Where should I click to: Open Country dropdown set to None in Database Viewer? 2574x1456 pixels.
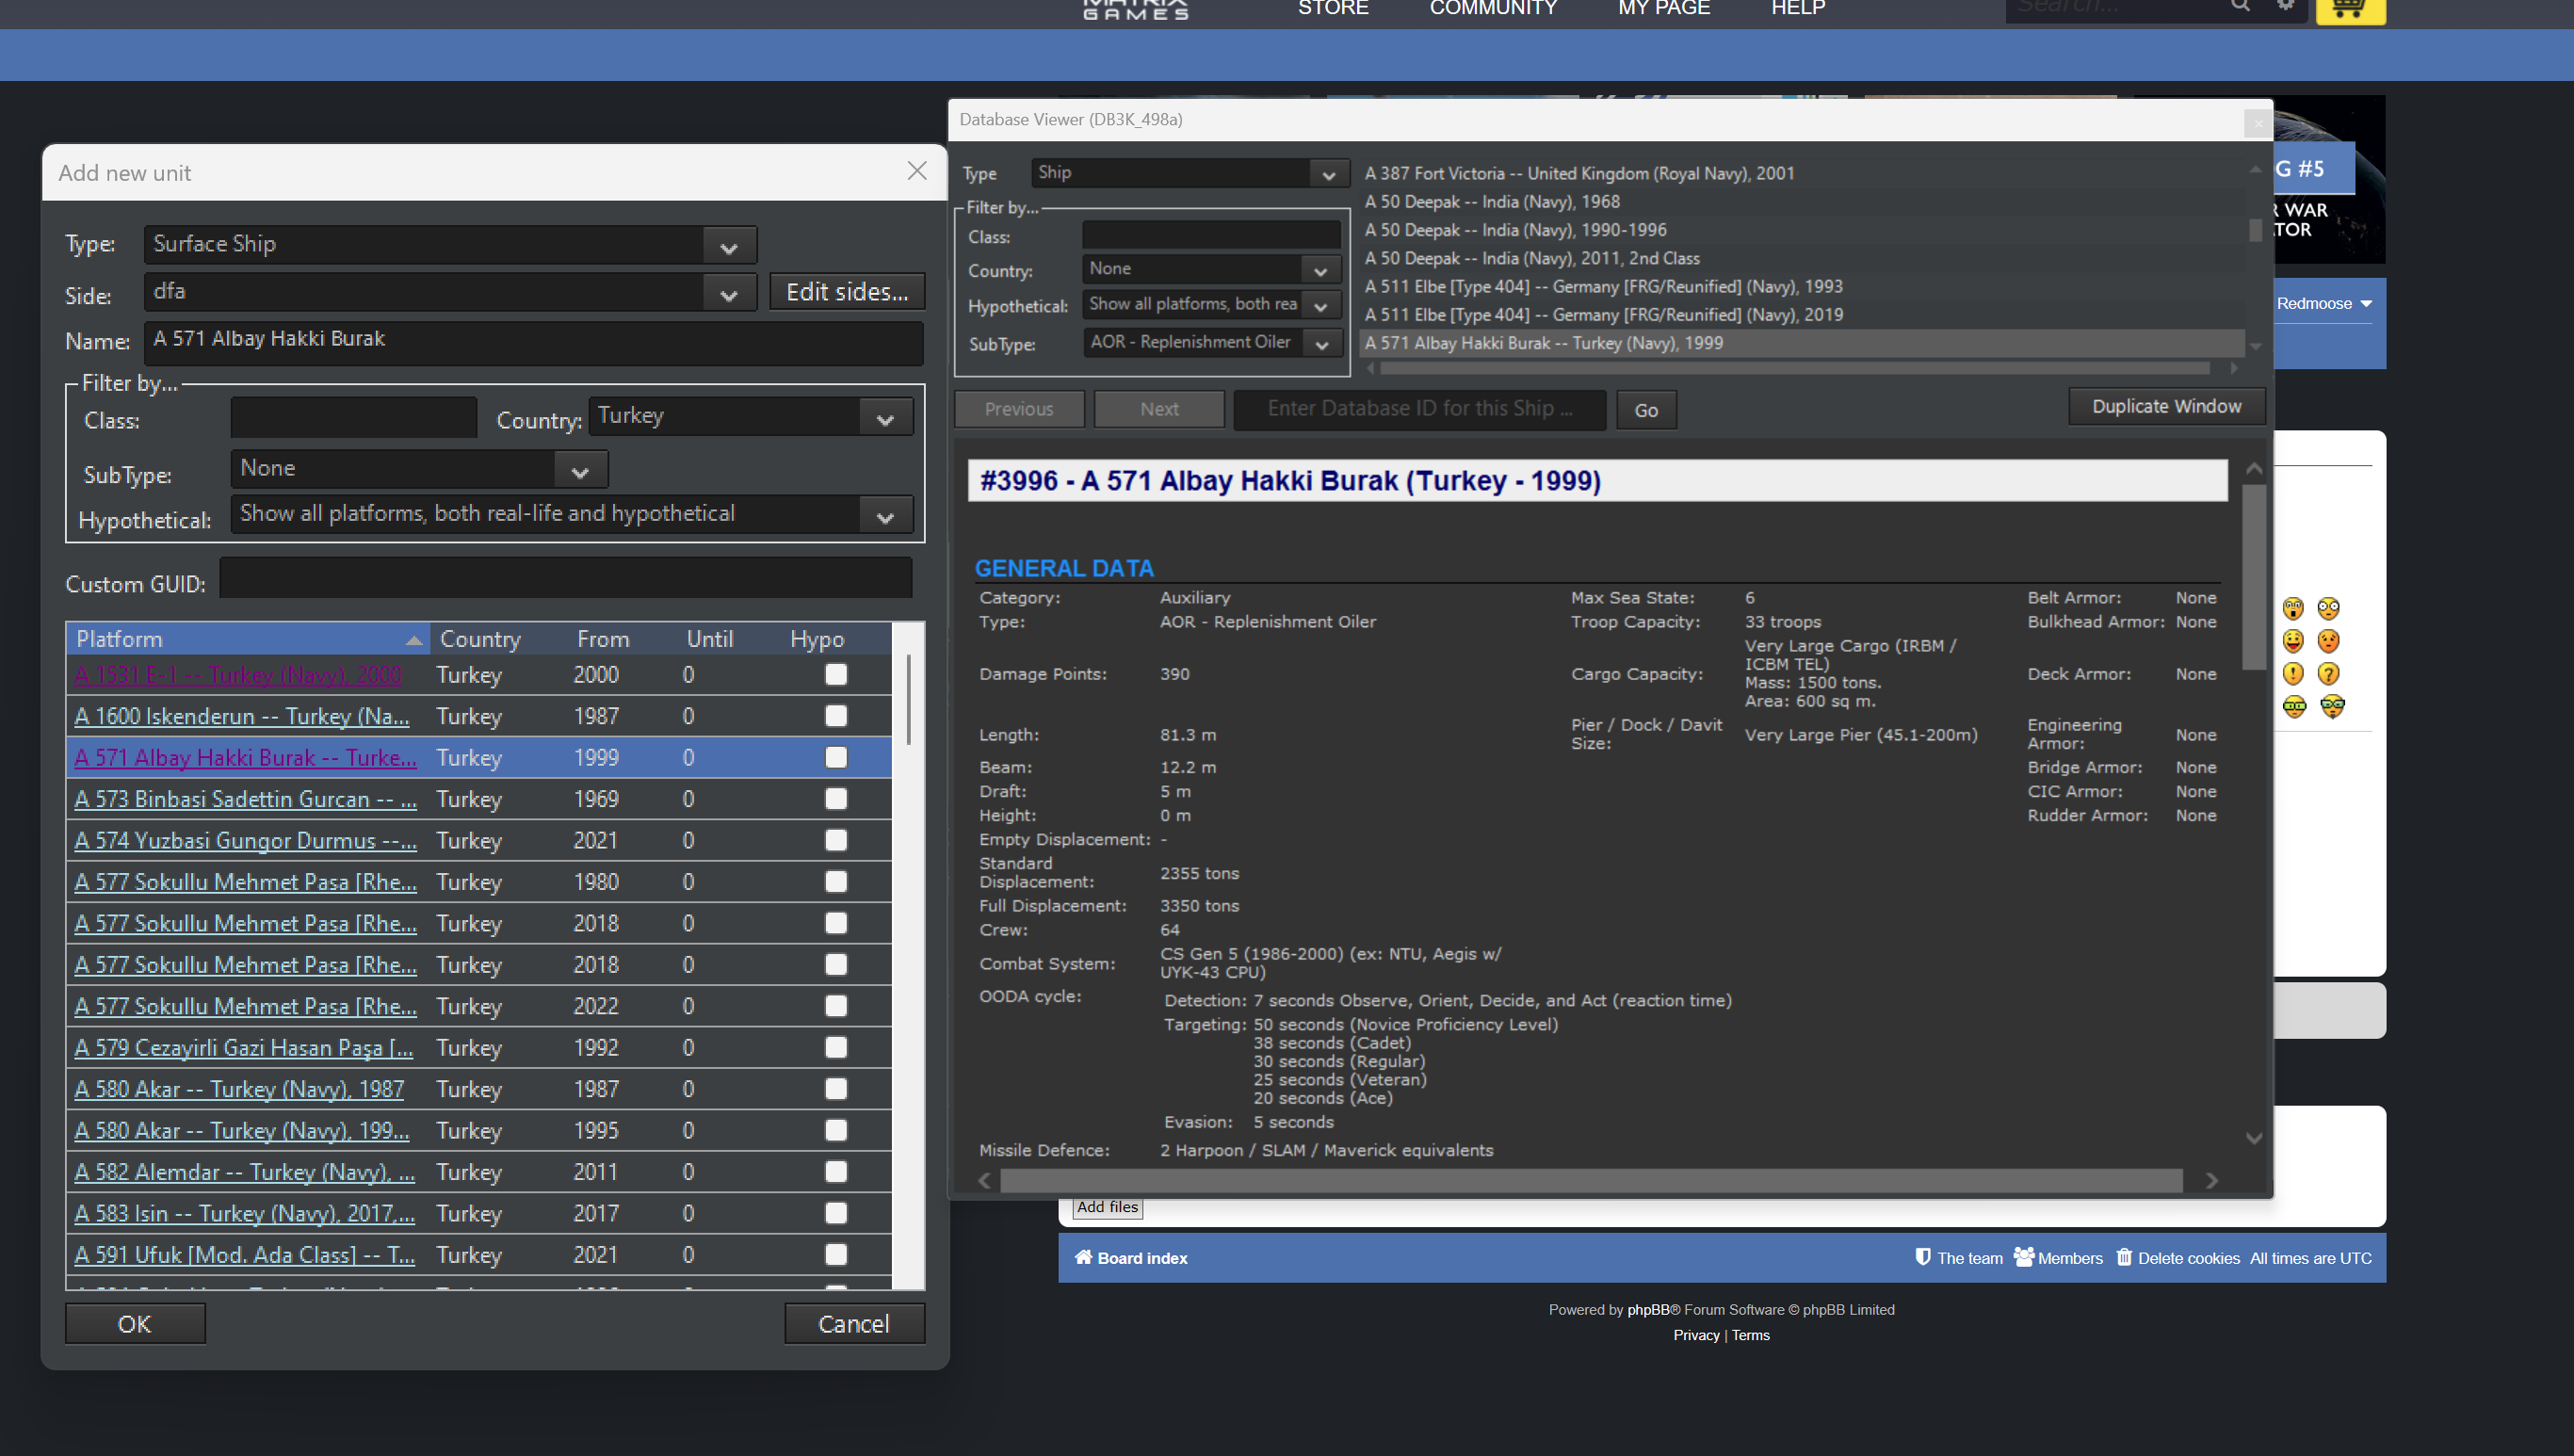pos(1211,269)
